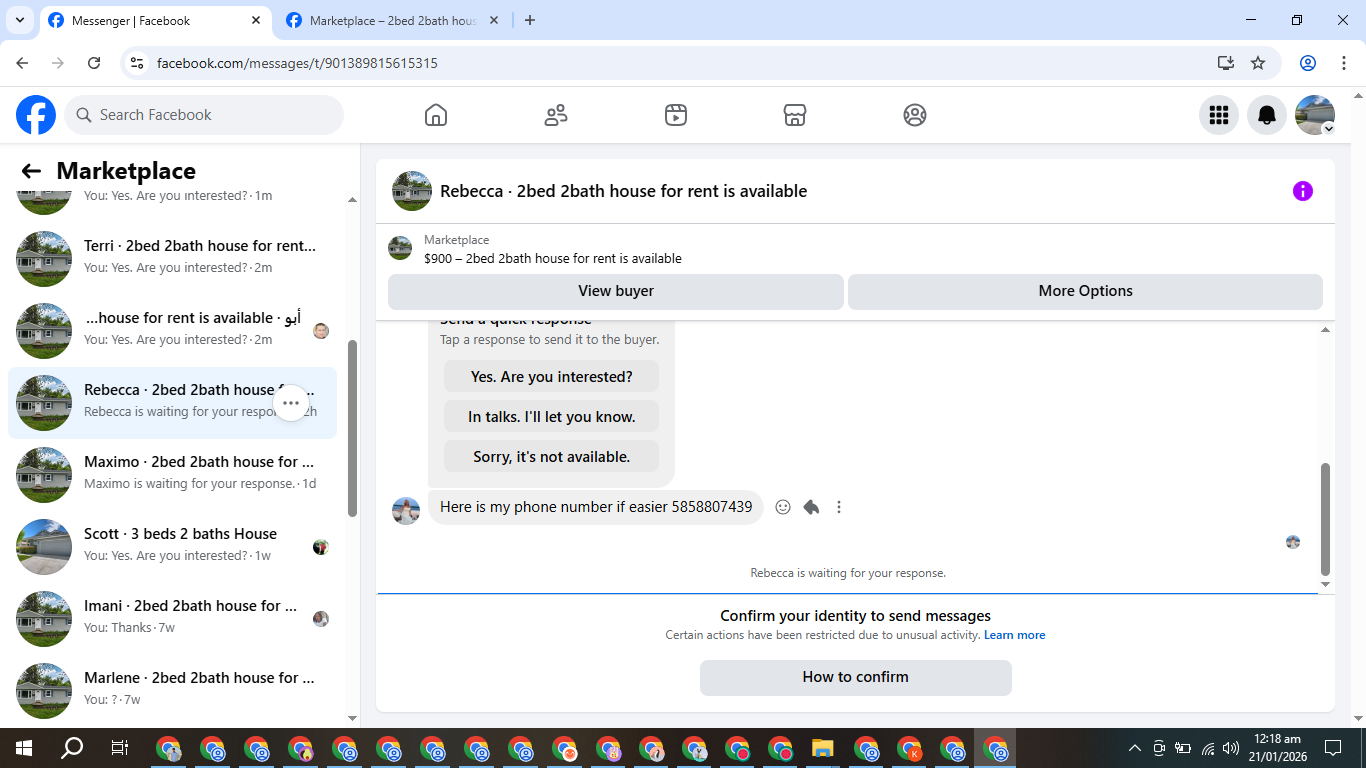Image resolution: width=1366 pixels, height=768 pixels.
Task: Go to the Friends icon in top navigation
Action: [x=556, y=115]
